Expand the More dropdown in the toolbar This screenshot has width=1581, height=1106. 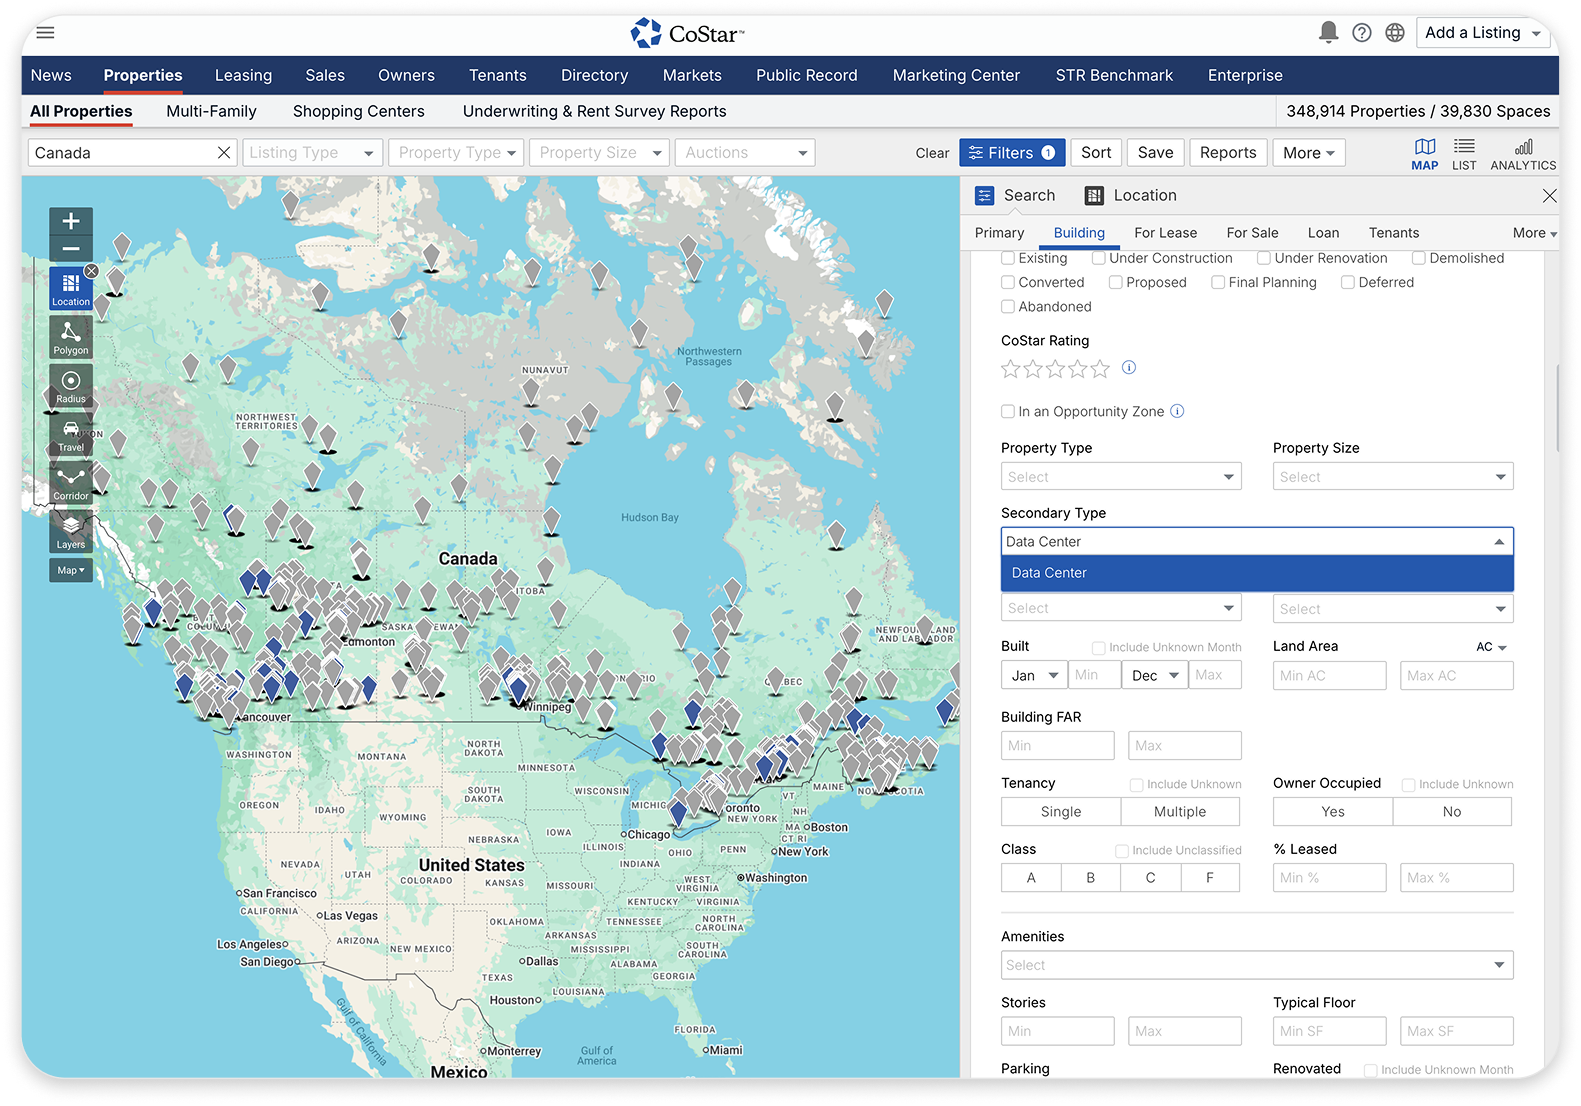pos(1308,152)
